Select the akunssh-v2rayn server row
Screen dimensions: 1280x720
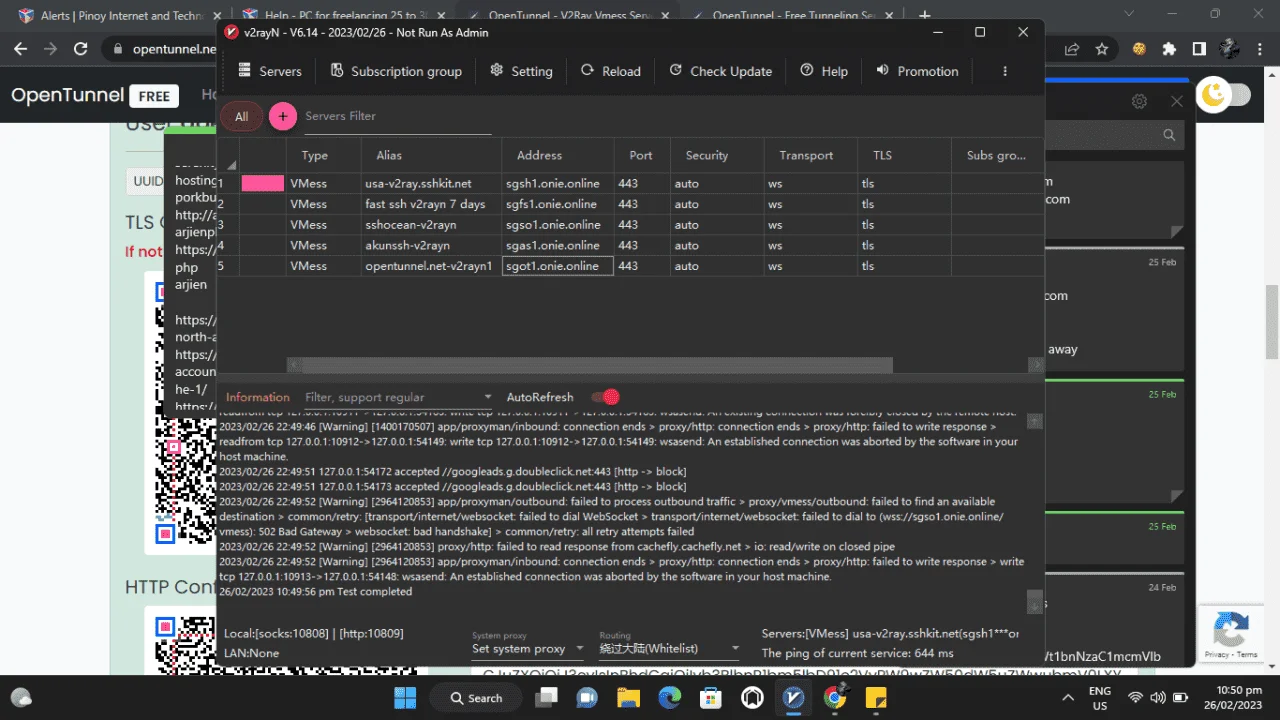point(630,245)
